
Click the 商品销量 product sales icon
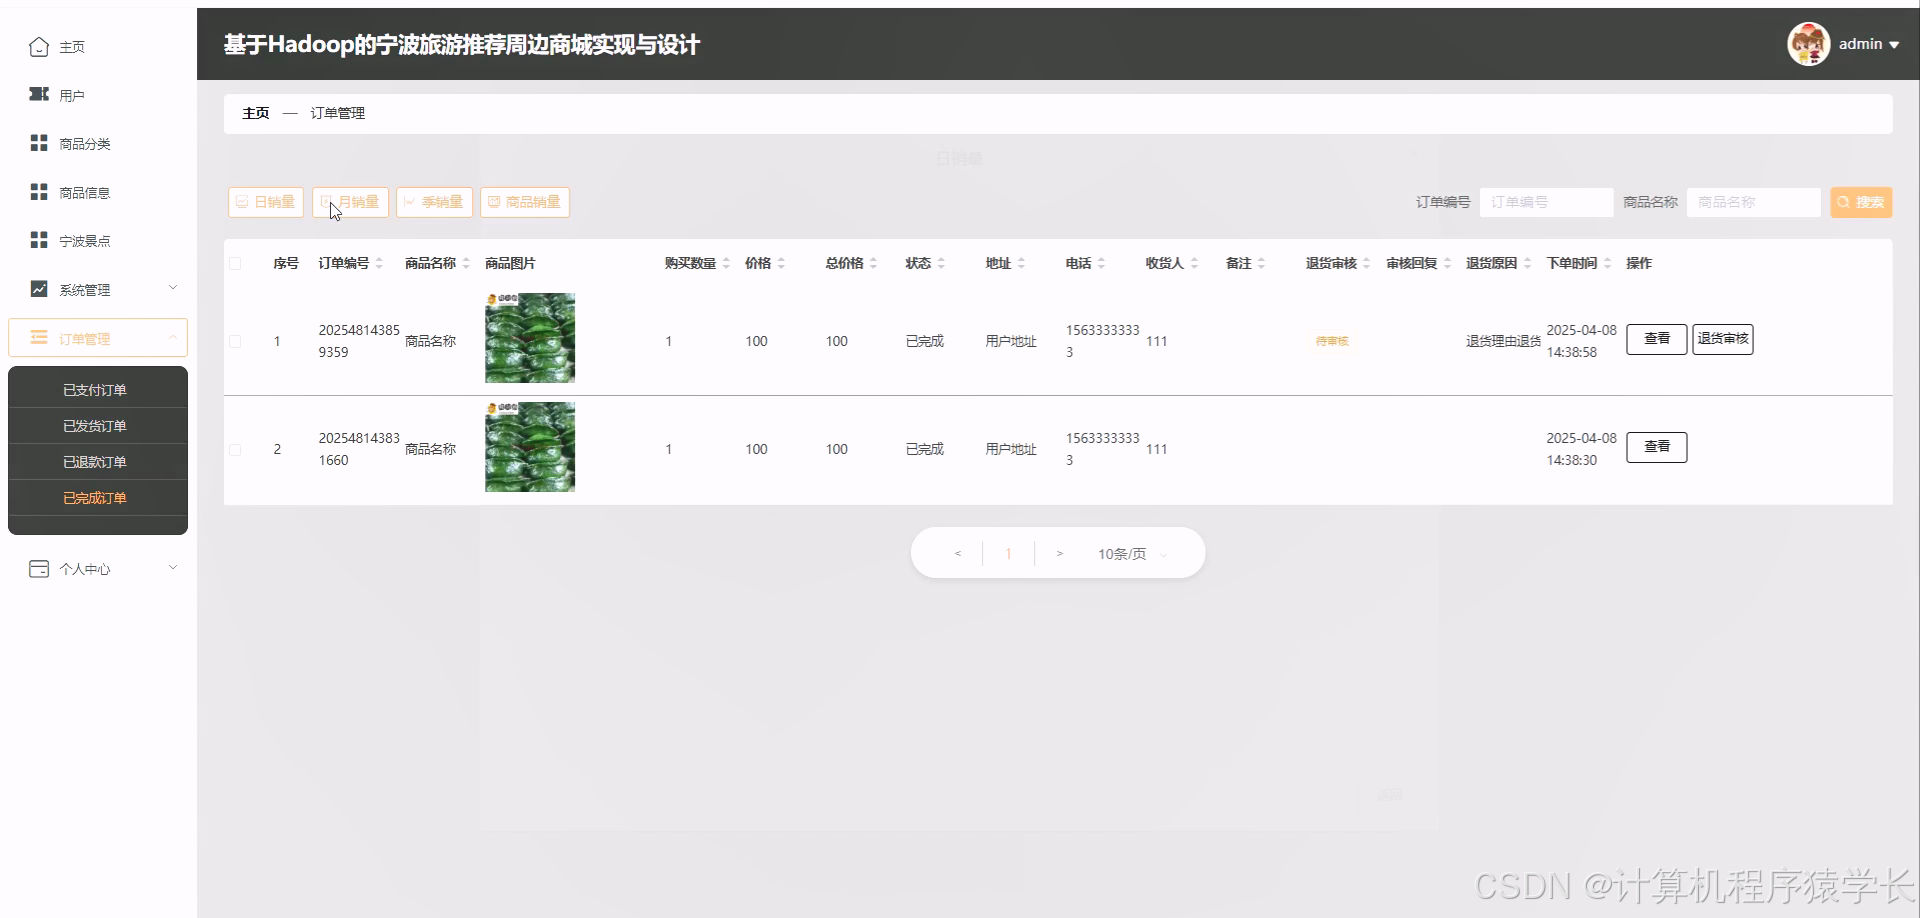pyautogui.click(x=493, y=202)
